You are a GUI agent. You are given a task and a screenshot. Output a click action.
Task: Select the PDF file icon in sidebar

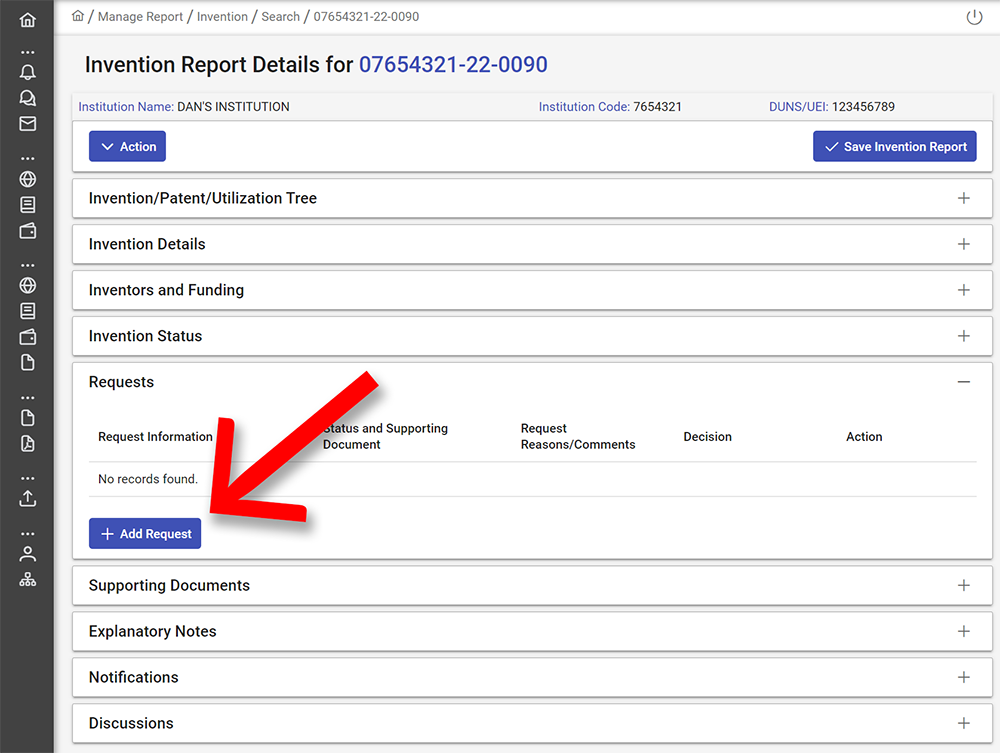tap(27, 444)
